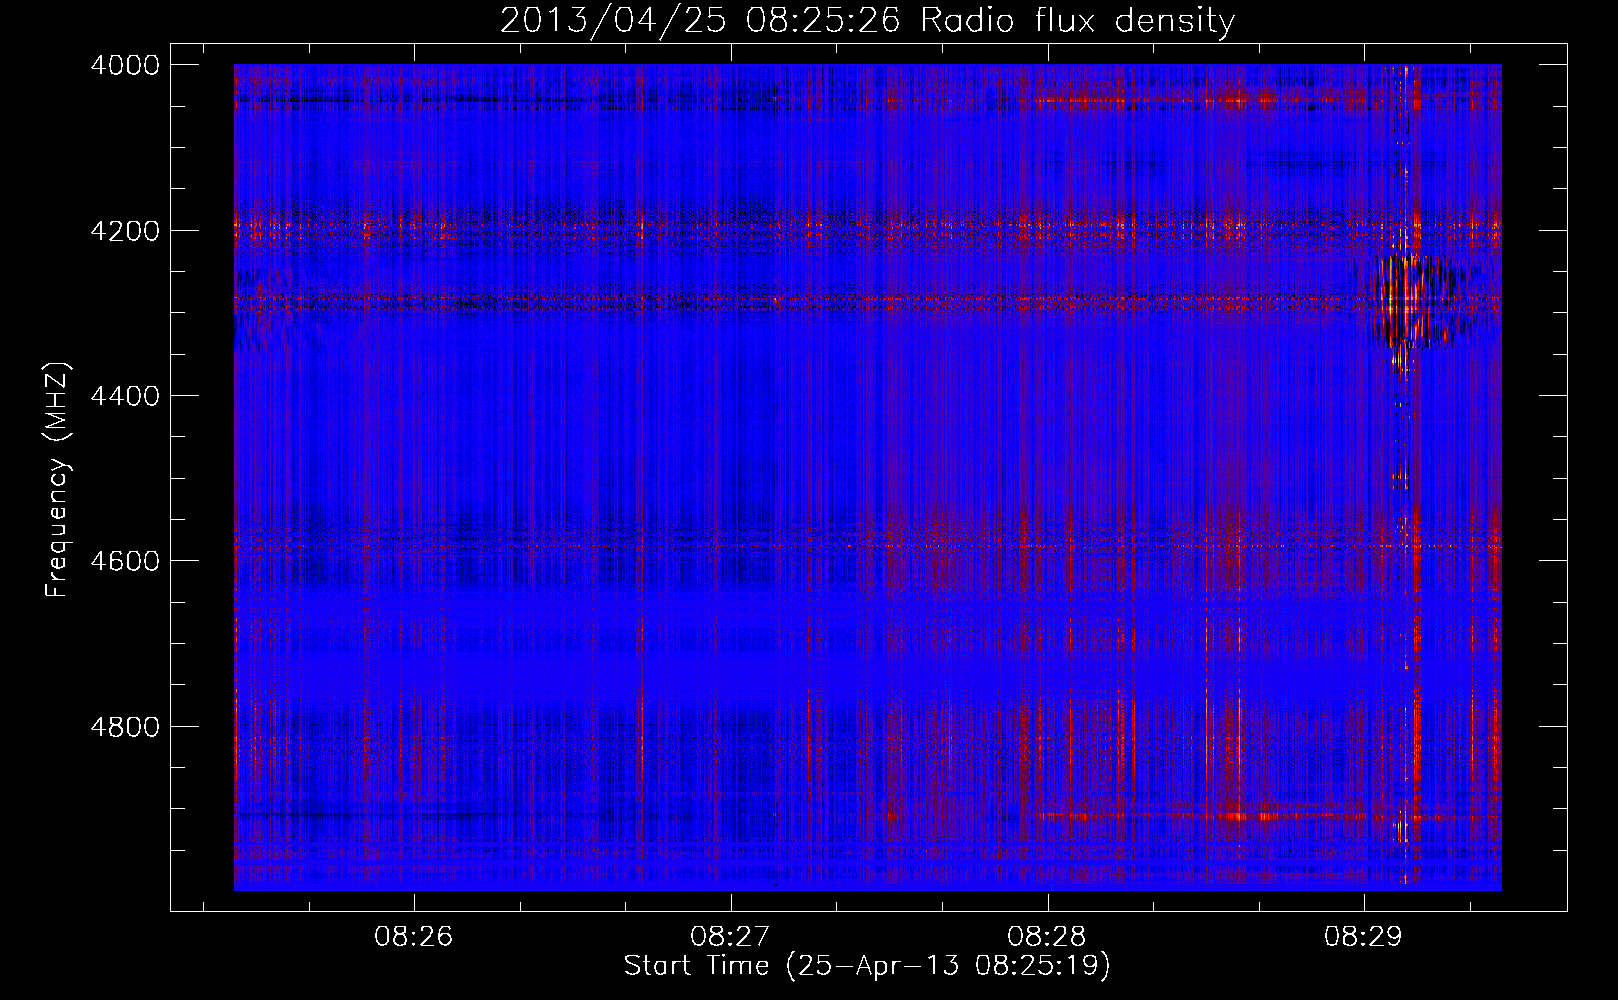Click the 'Frequency (MHZ)' axis label
Viewport: 1618px width, 1000px height.
click(58, 480)
